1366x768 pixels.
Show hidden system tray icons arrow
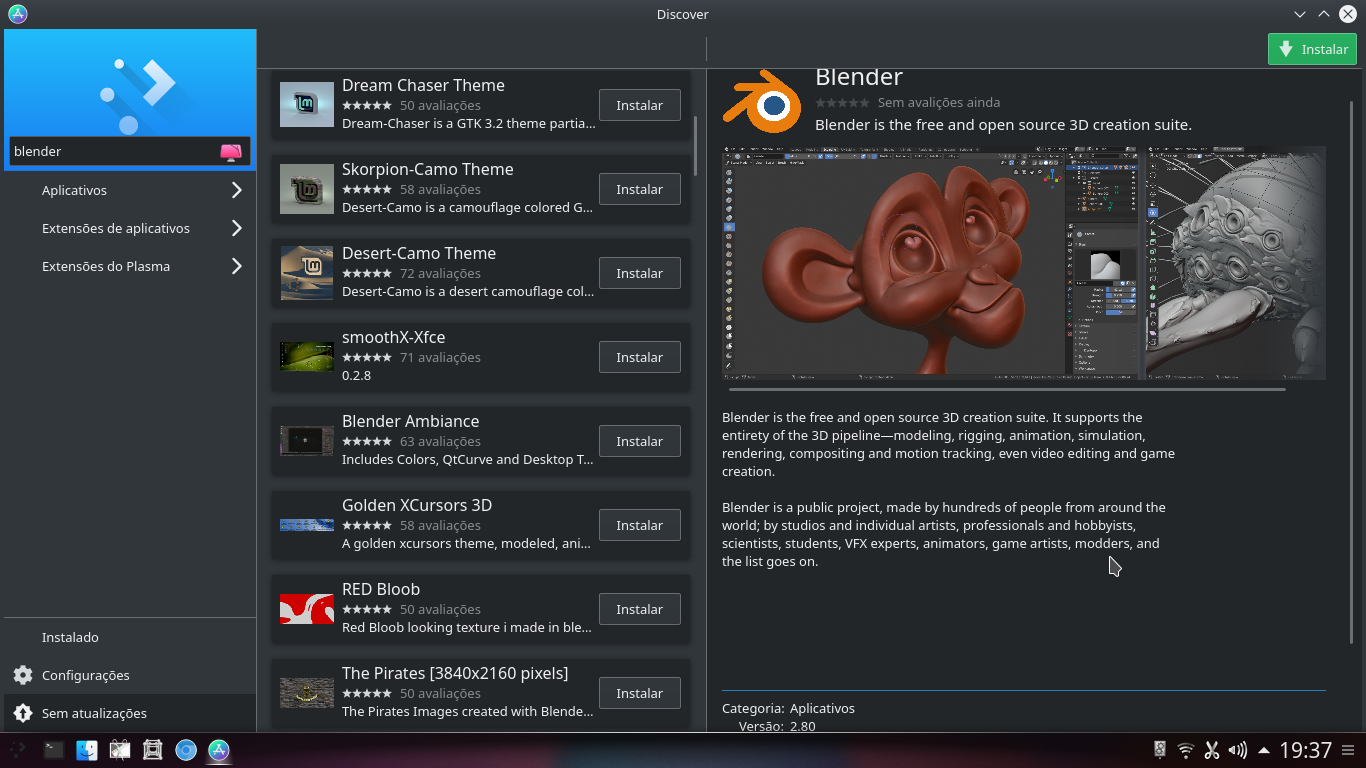pos(1264,750)
